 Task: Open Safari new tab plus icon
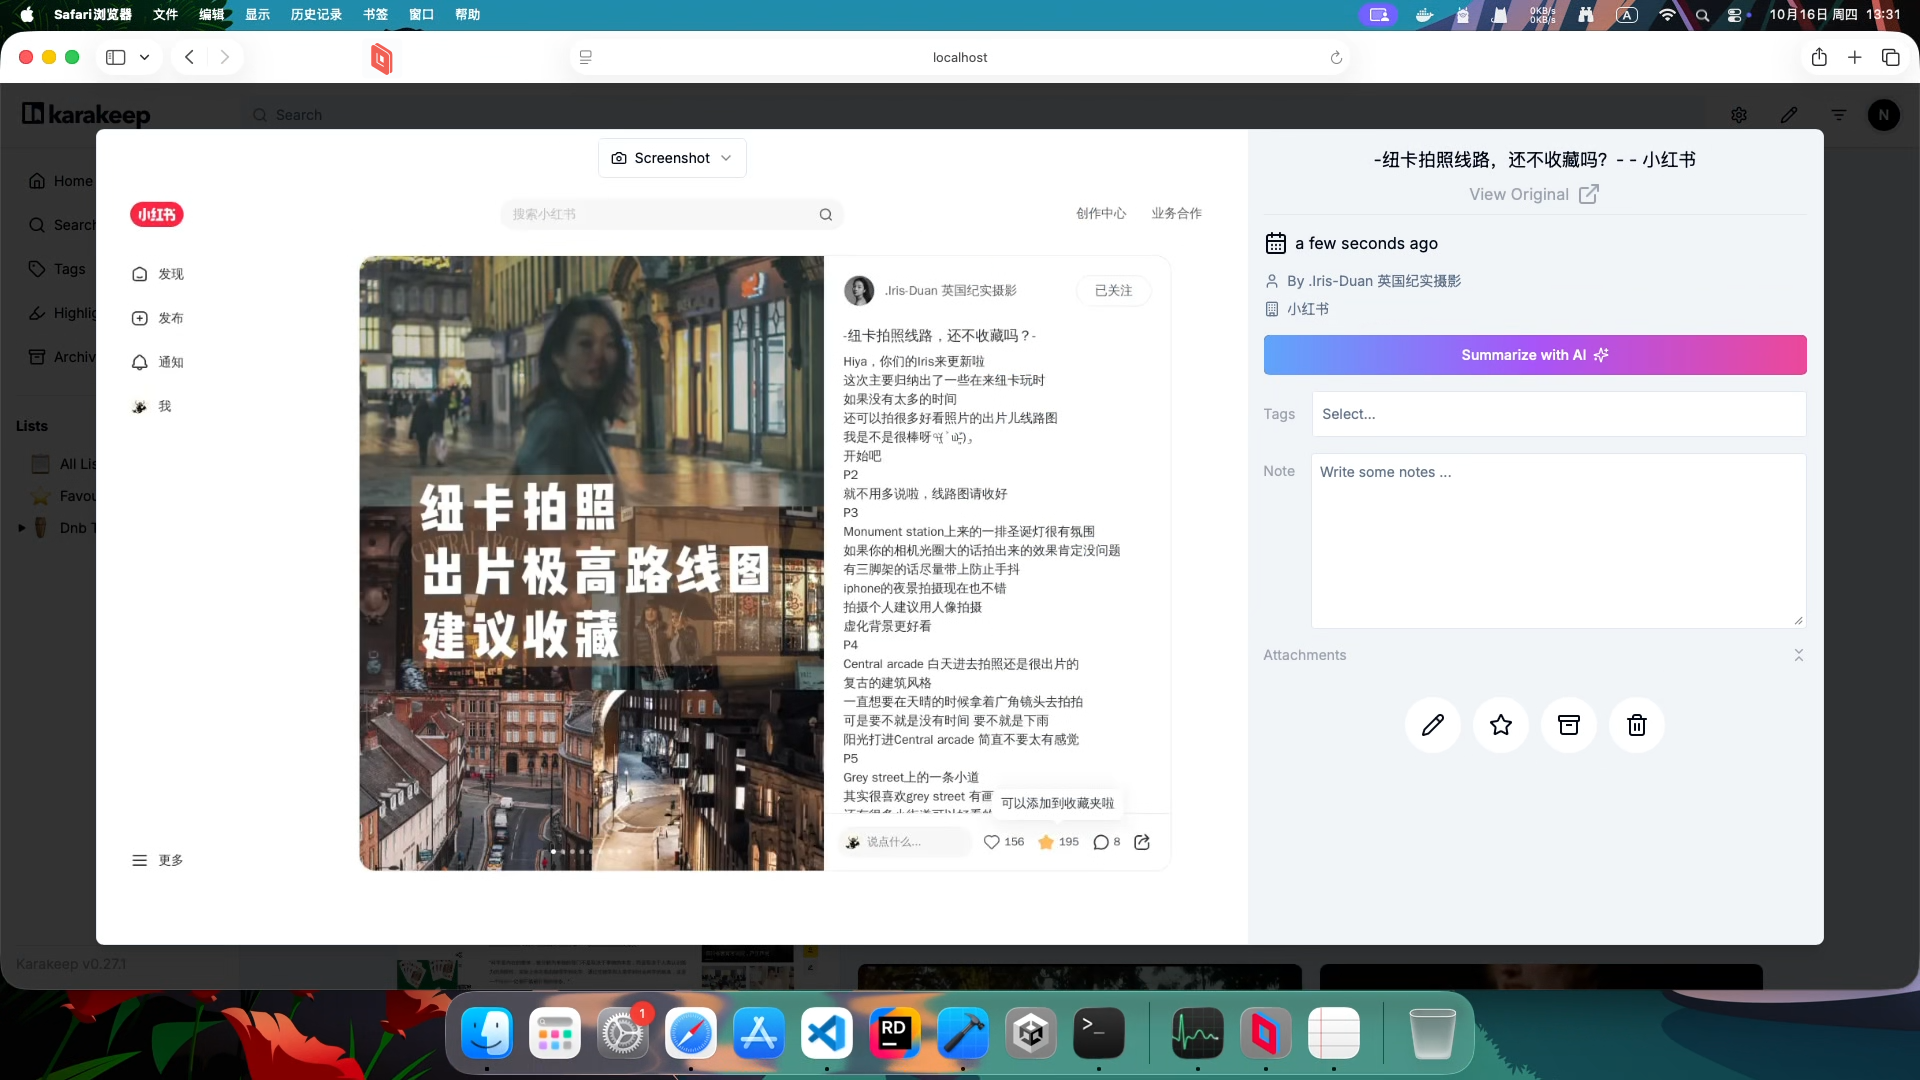(1854, 58)
